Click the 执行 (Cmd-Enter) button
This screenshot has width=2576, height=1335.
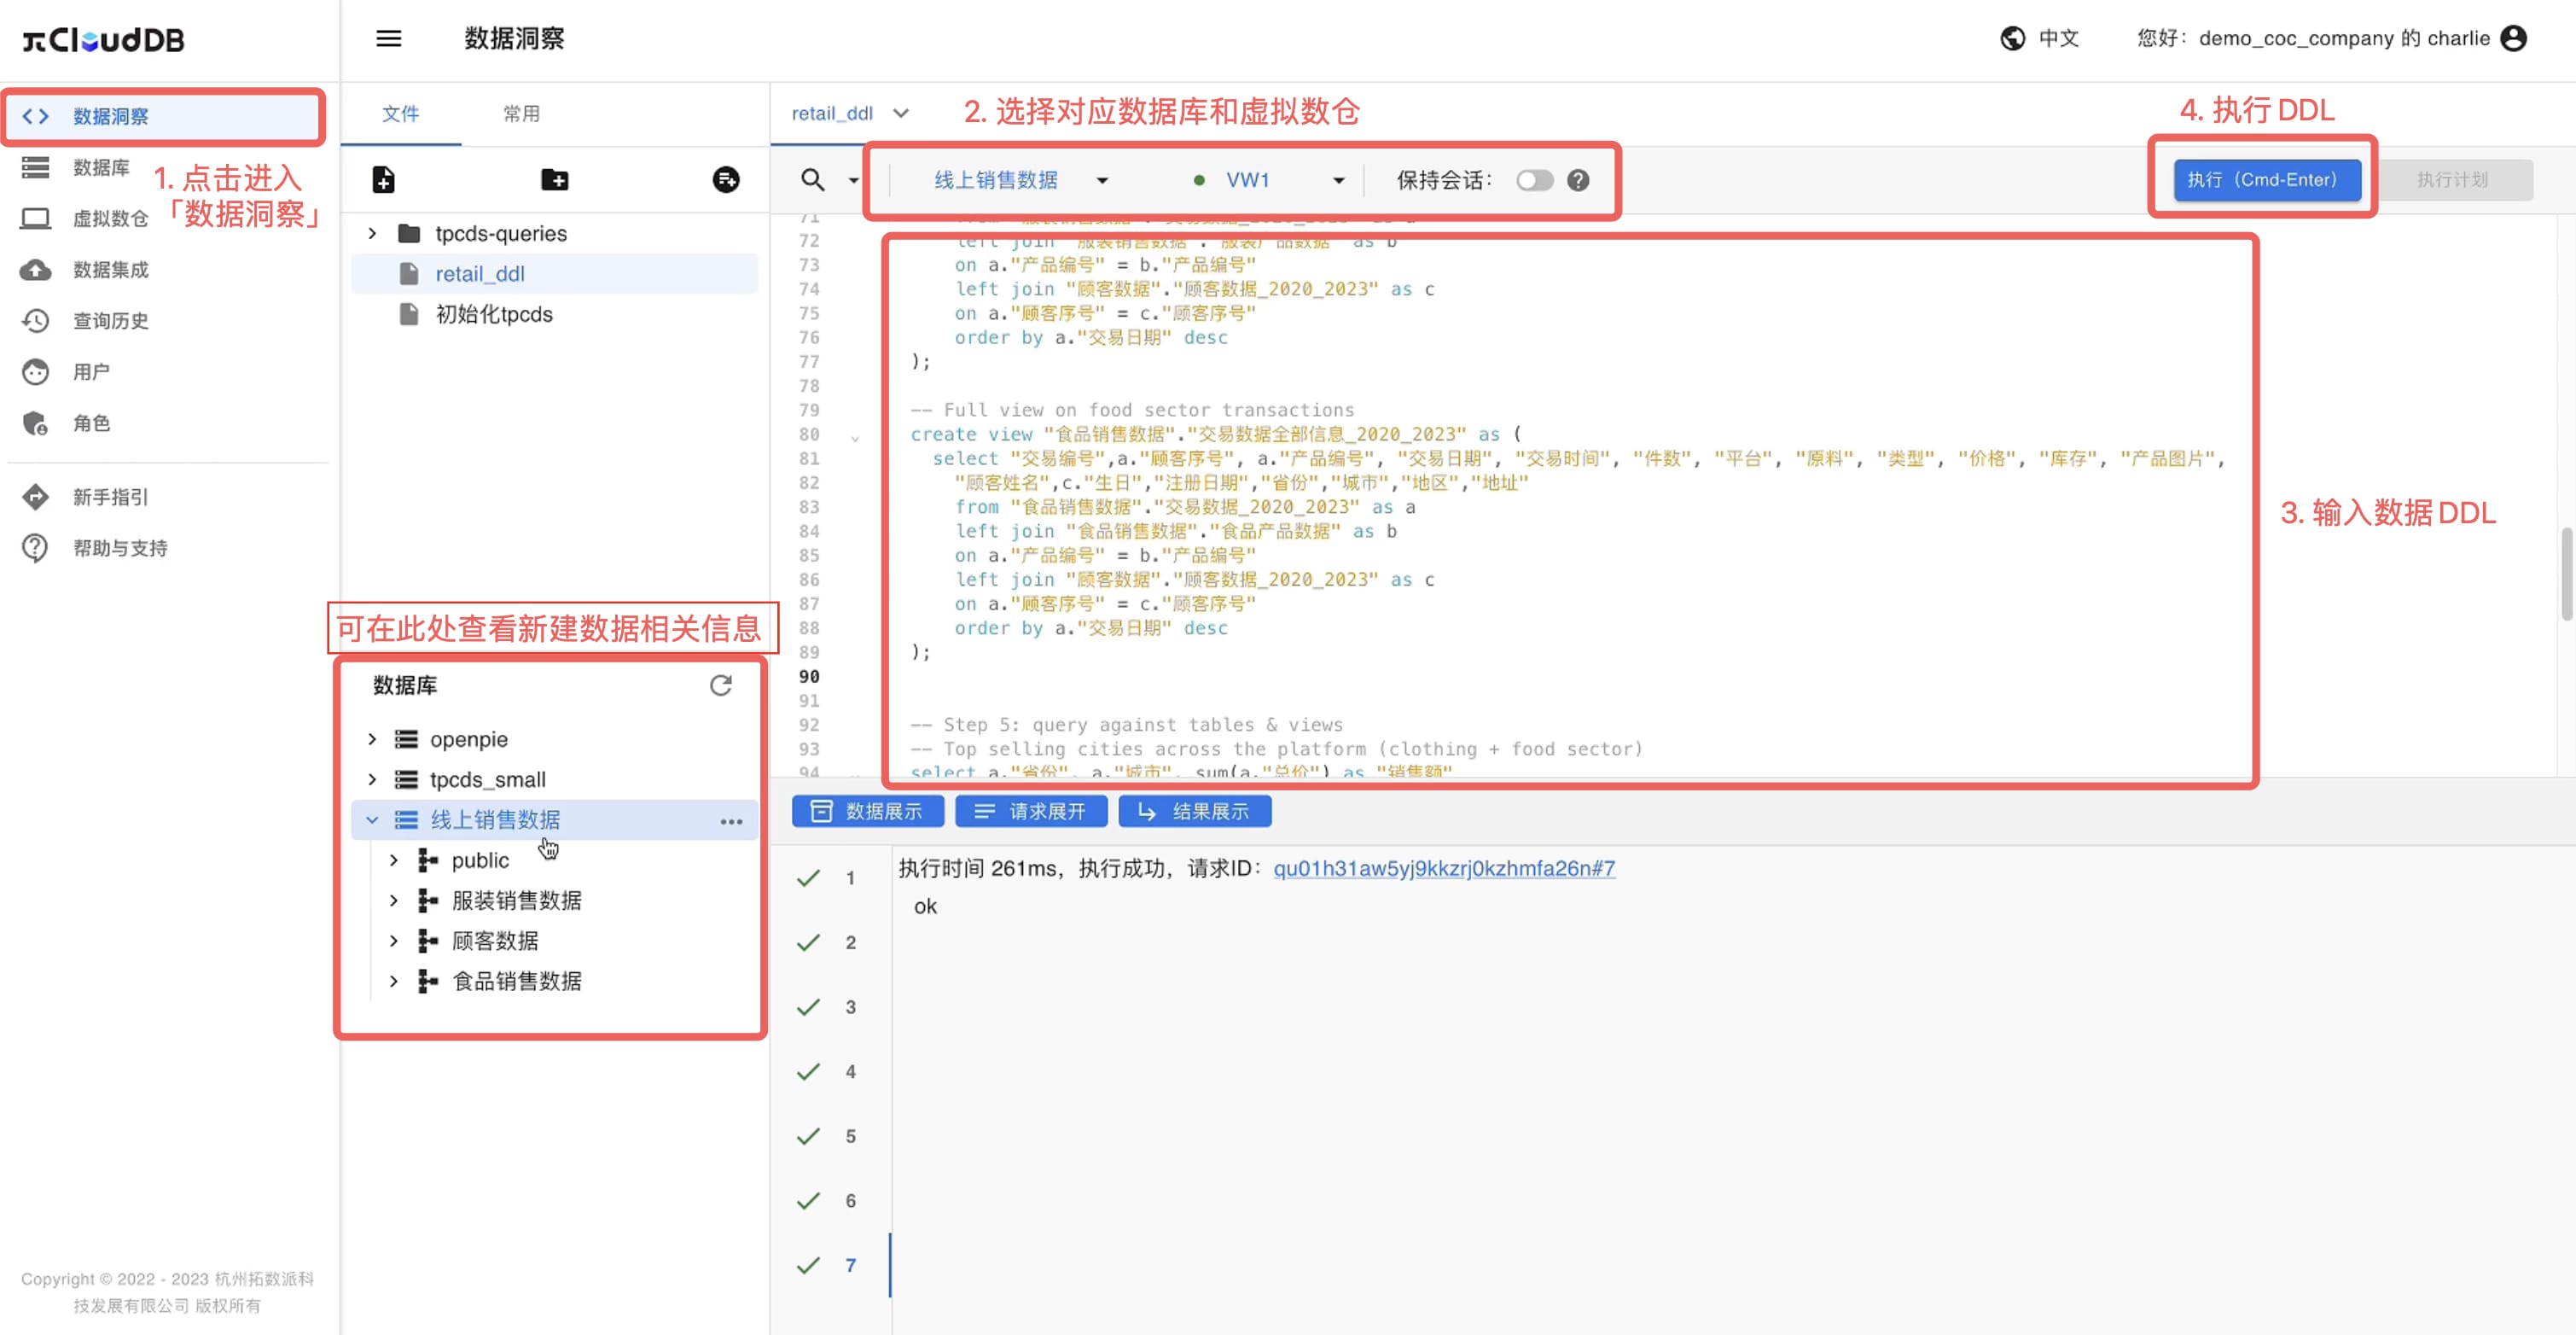[x=2266, y=180]
